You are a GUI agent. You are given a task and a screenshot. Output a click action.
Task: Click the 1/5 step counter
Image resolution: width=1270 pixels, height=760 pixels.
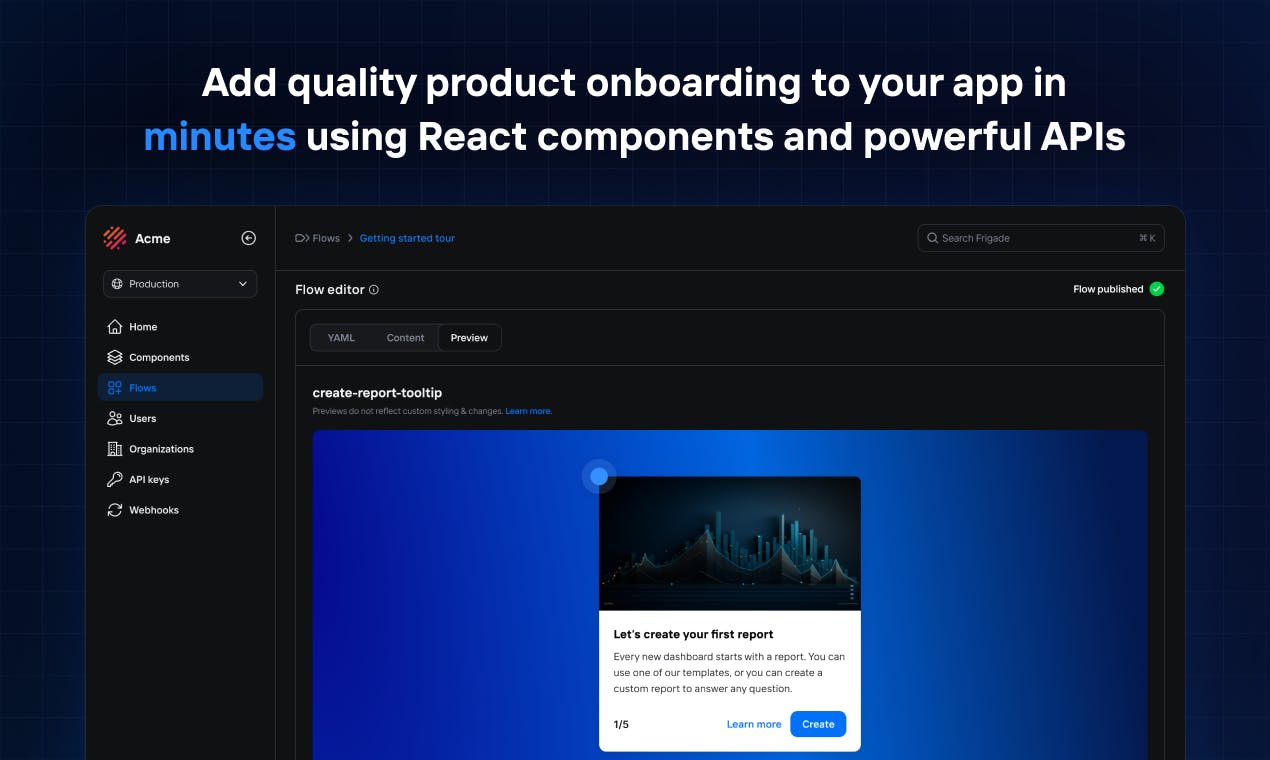coord(621,724)
